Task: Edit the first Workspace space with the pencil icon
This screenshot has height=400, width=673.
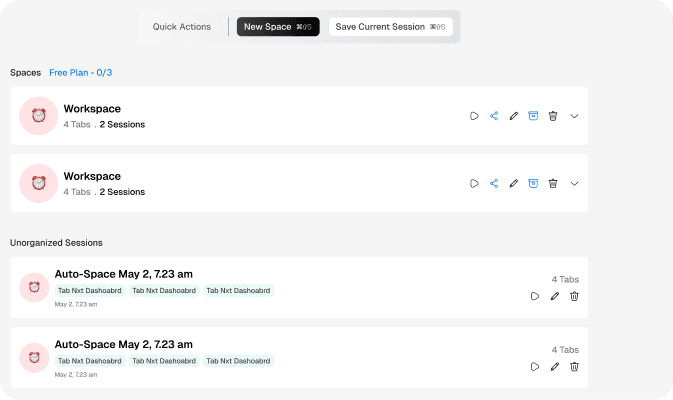Action: (514, 116)
